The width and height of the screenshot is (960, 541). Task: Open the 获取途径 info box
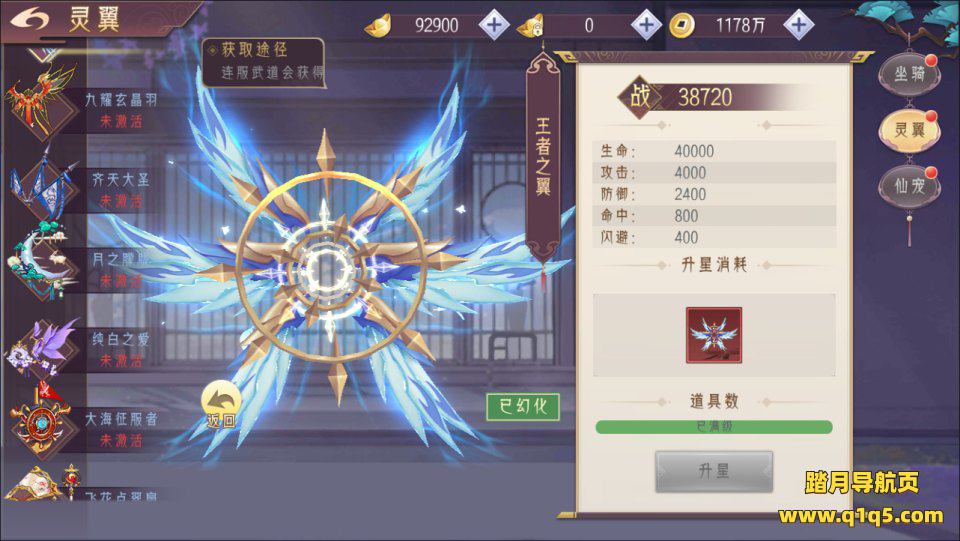[263, 62]
